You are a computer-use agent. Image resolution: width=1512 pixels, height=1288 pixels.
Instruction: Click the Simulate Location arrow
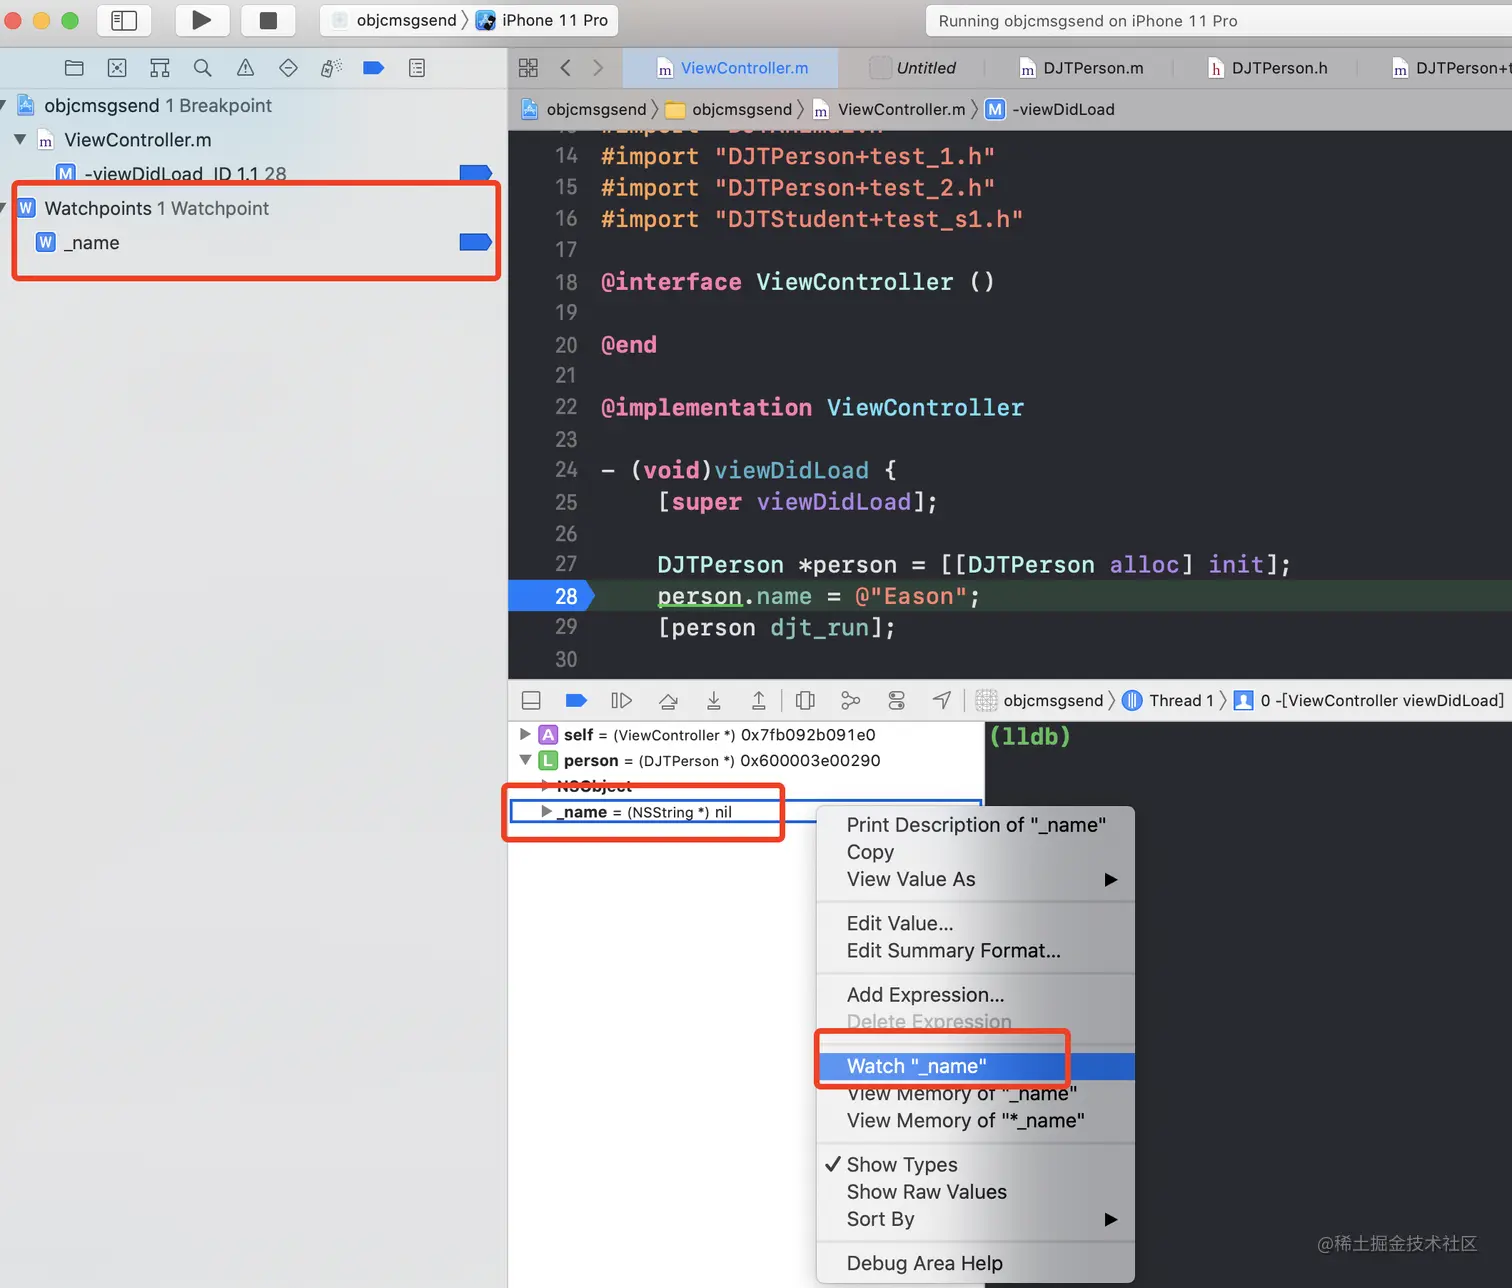(x=942, y=700)
